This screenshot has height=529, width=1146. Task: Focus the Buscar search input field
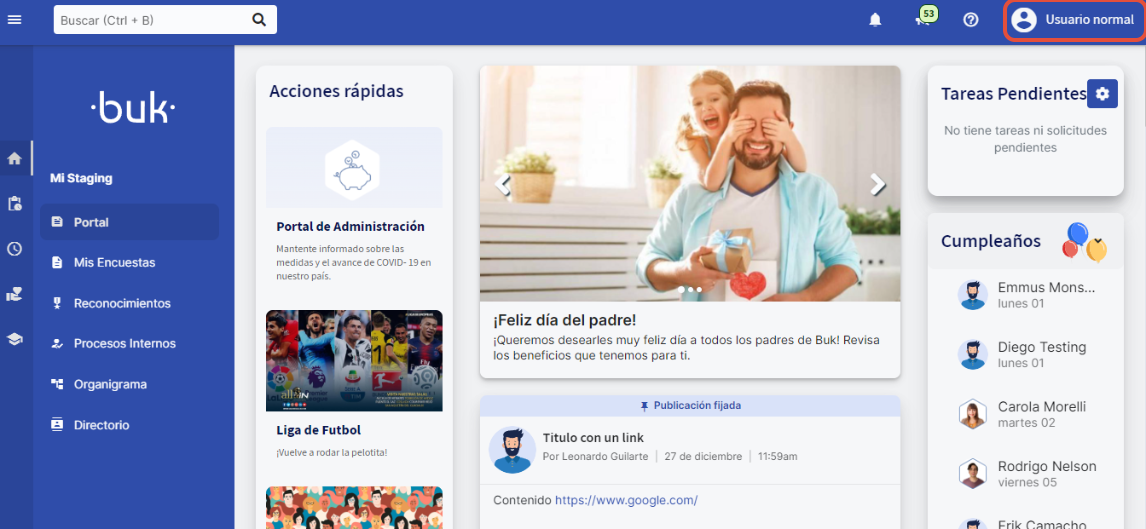coord(150,20)
